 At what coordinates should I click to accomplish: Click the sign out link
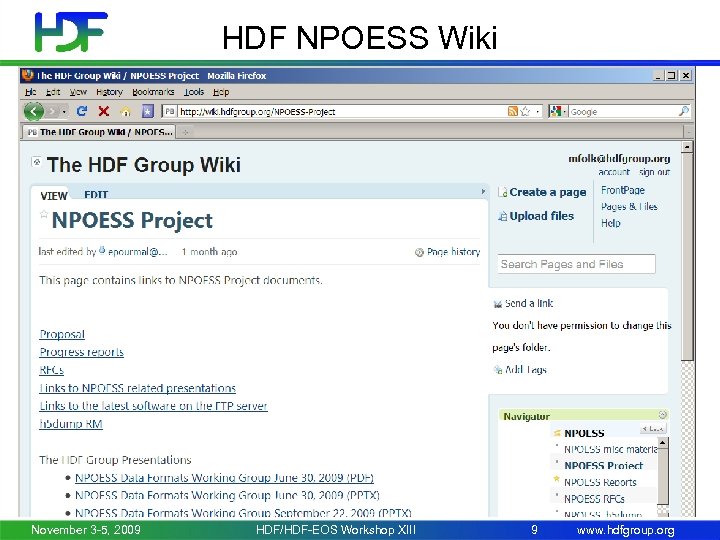pyautogui.click(x=654, y=172)
